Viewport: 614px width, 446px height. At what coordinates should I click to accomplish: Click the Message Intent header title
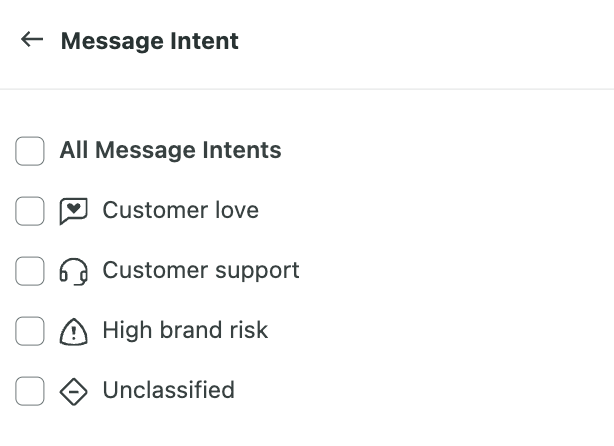[x=150, y=41]
